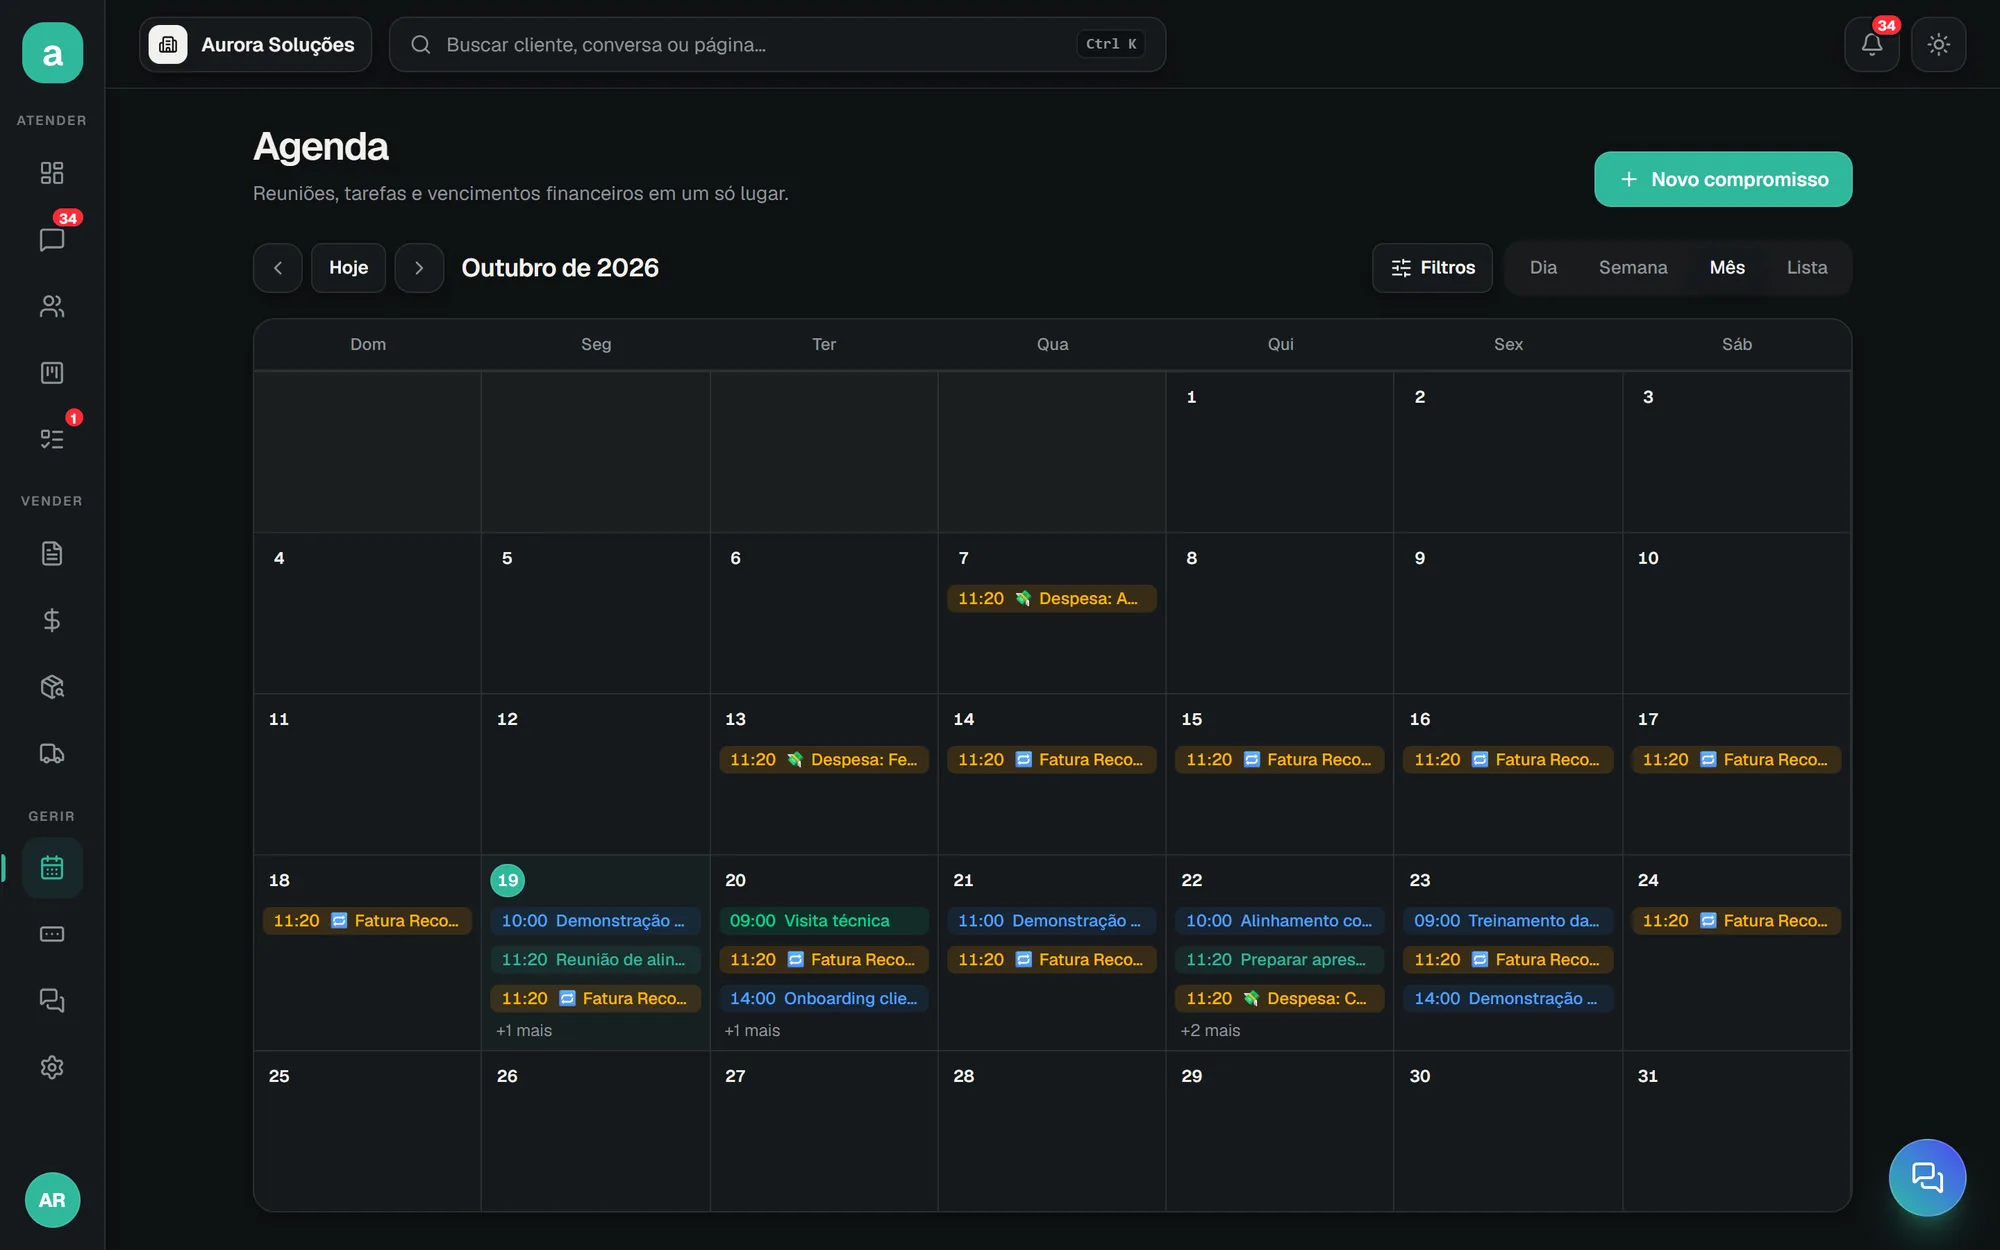This screenshot has width=2000, height=1250.
Task: Open the Fatura Reco event on day 24
Action: 1736,920
